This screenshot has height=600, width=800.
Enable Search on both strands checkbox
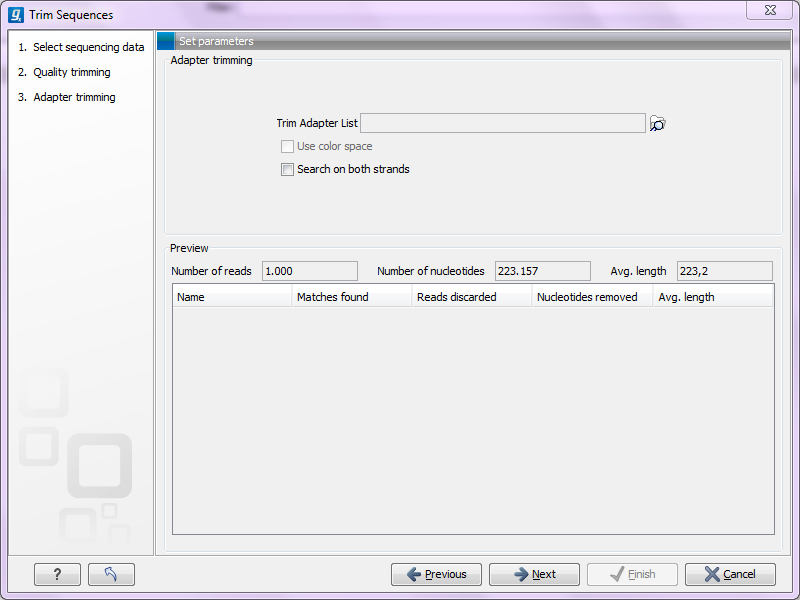(x=287, y=169)
